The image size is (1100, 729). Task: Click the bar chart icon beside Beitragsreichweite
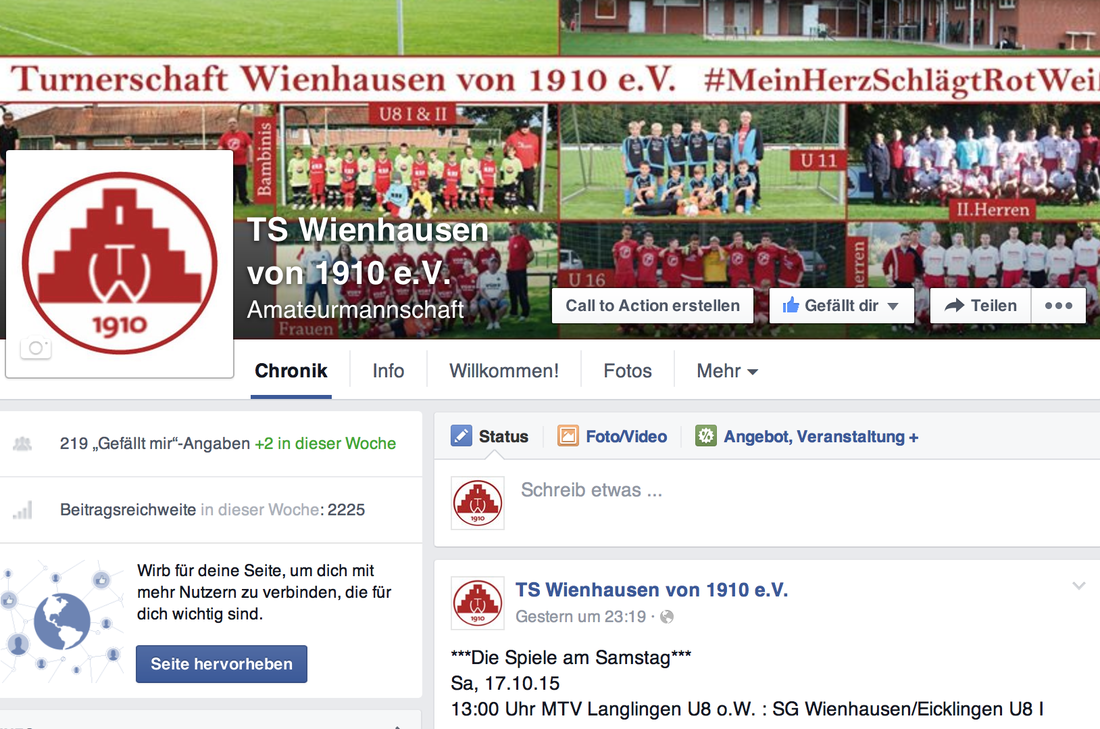pyautogui.click(x=23, y=510)
